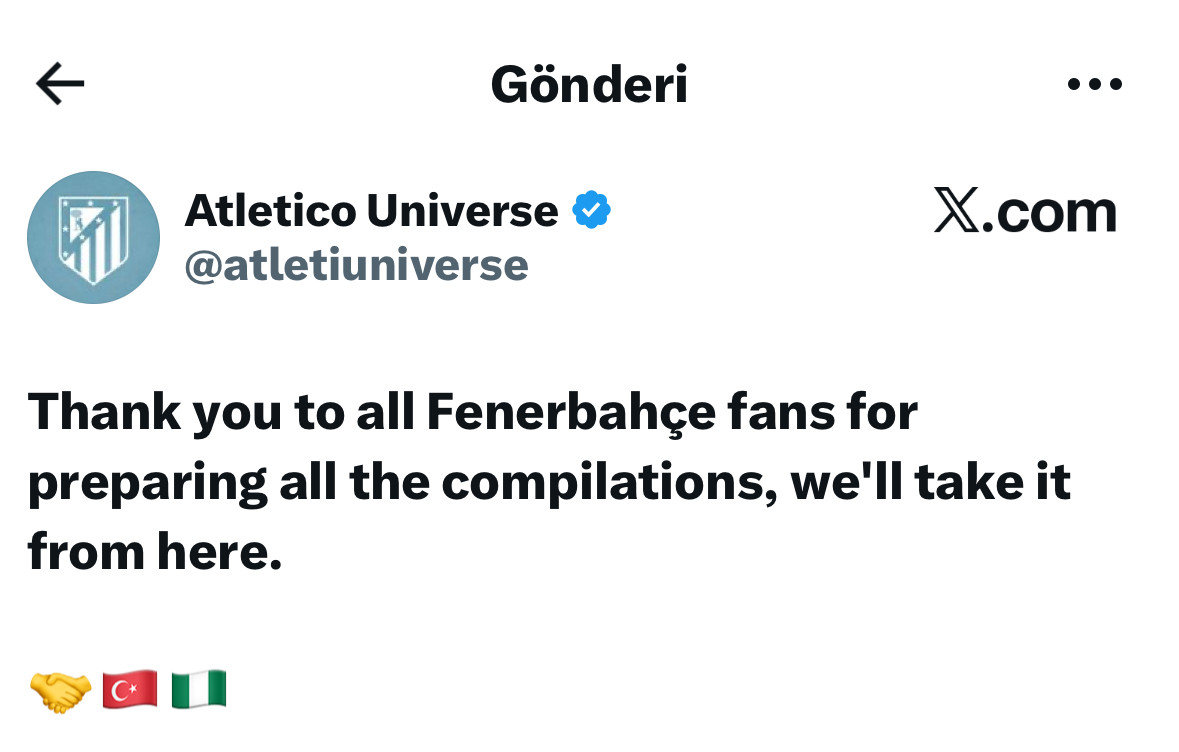The width and height of the screenshot is (1179, 752).
Task: Click the handshake emoji
Action: tap(61, 690)
